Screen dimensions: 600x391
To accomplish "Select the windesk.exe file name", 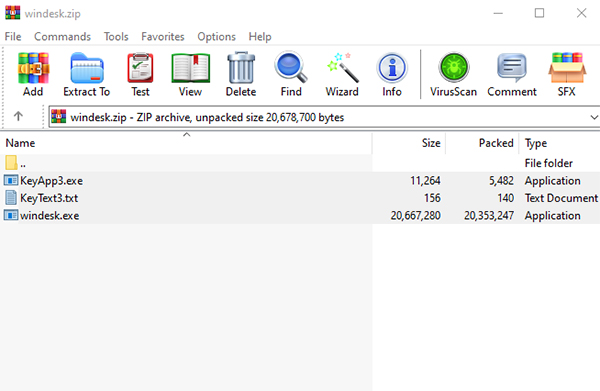I will tap(50, 215).
